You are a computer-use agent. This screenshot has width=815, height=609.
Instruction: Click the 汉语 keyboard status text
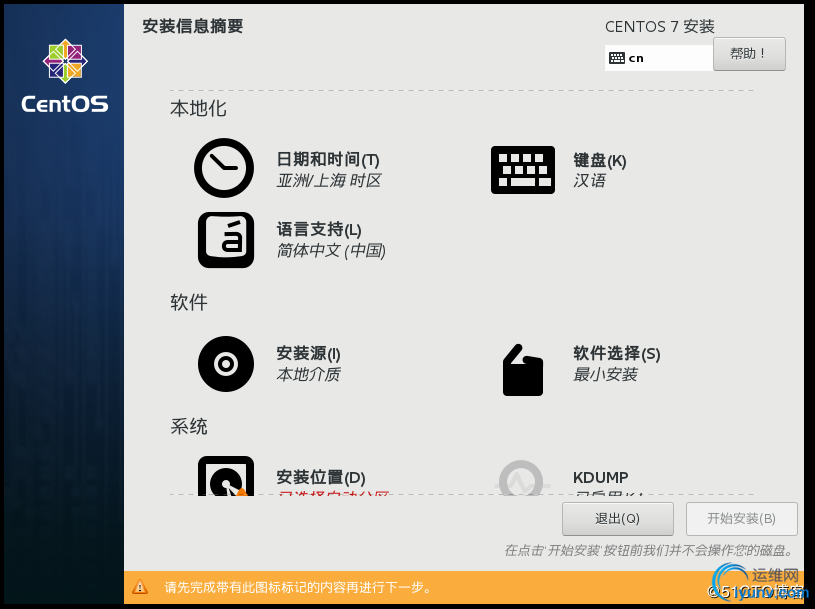click(x=589, y=180)
